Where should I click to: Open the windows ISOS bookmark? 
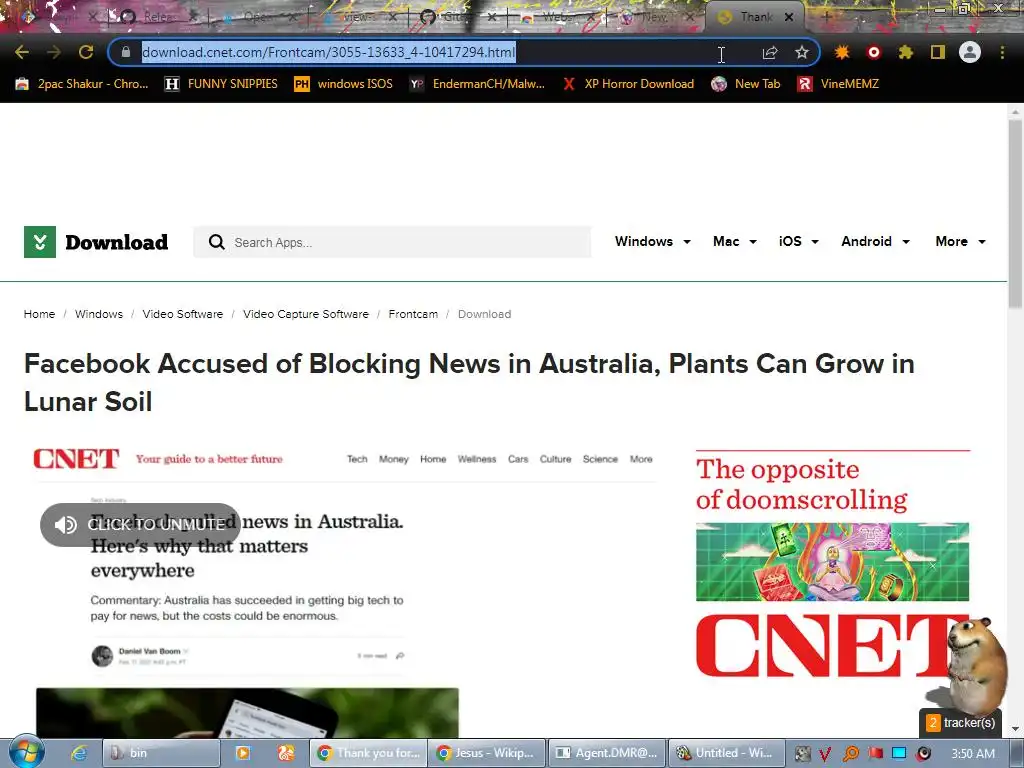[344, 84]
